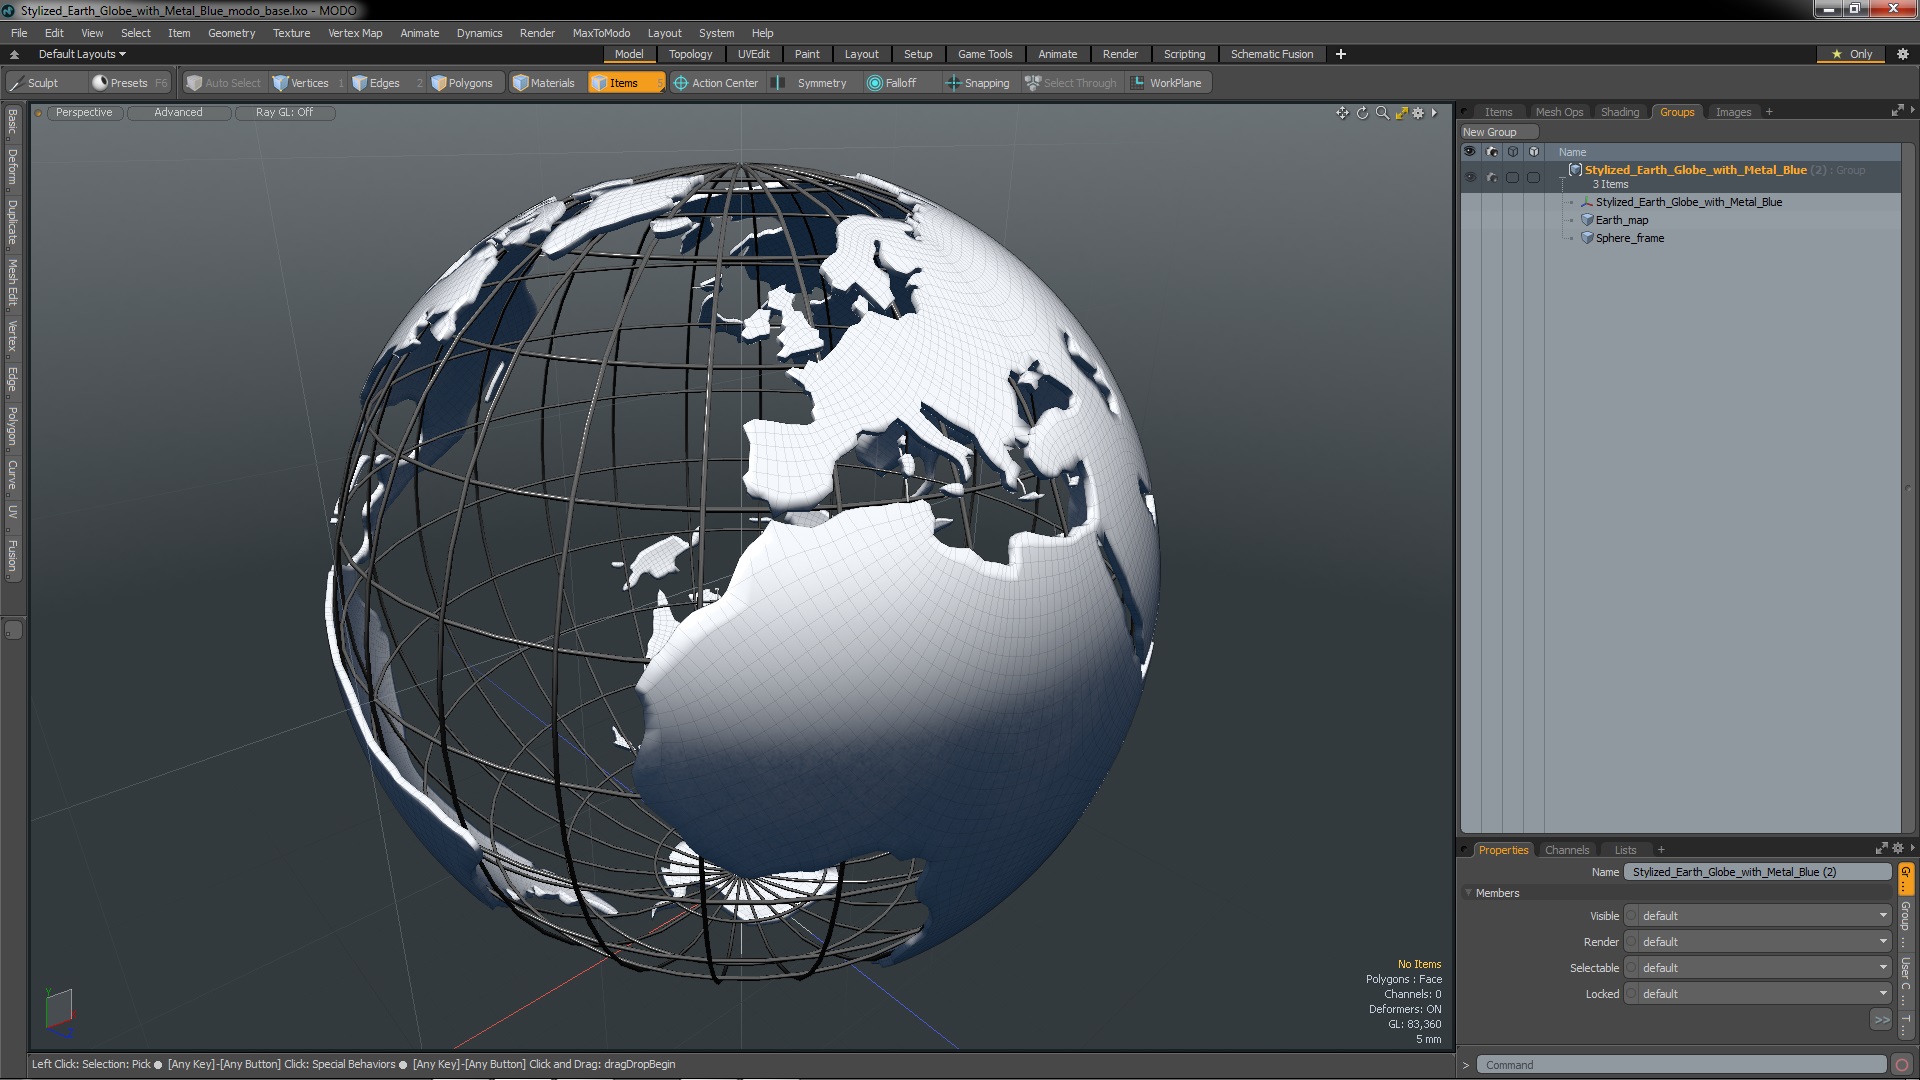Viewport: 1920px width, 1080px height.
Task: Switch to the Topology layout tab
Action: [x=690, y=54]
